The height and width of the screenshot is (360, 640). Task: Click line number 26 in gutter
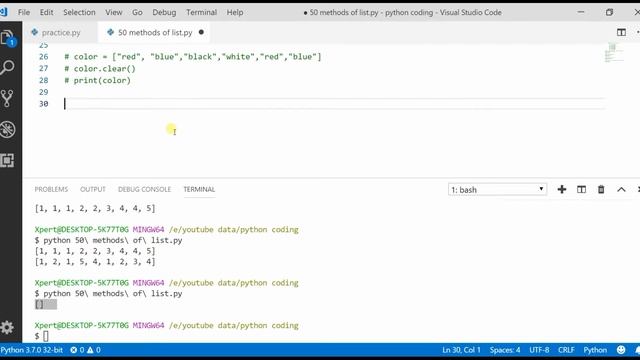pos(43,57)
